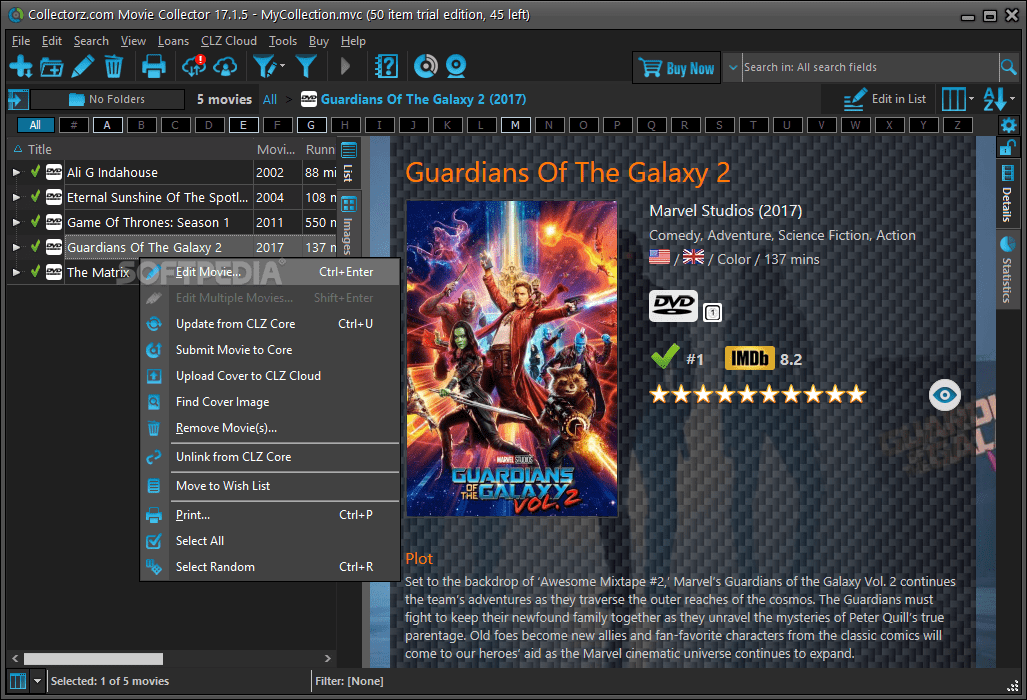Filter list by letter G
Image resolution: width=1027 pixels, height=700 pixels.
pos(311,125)
